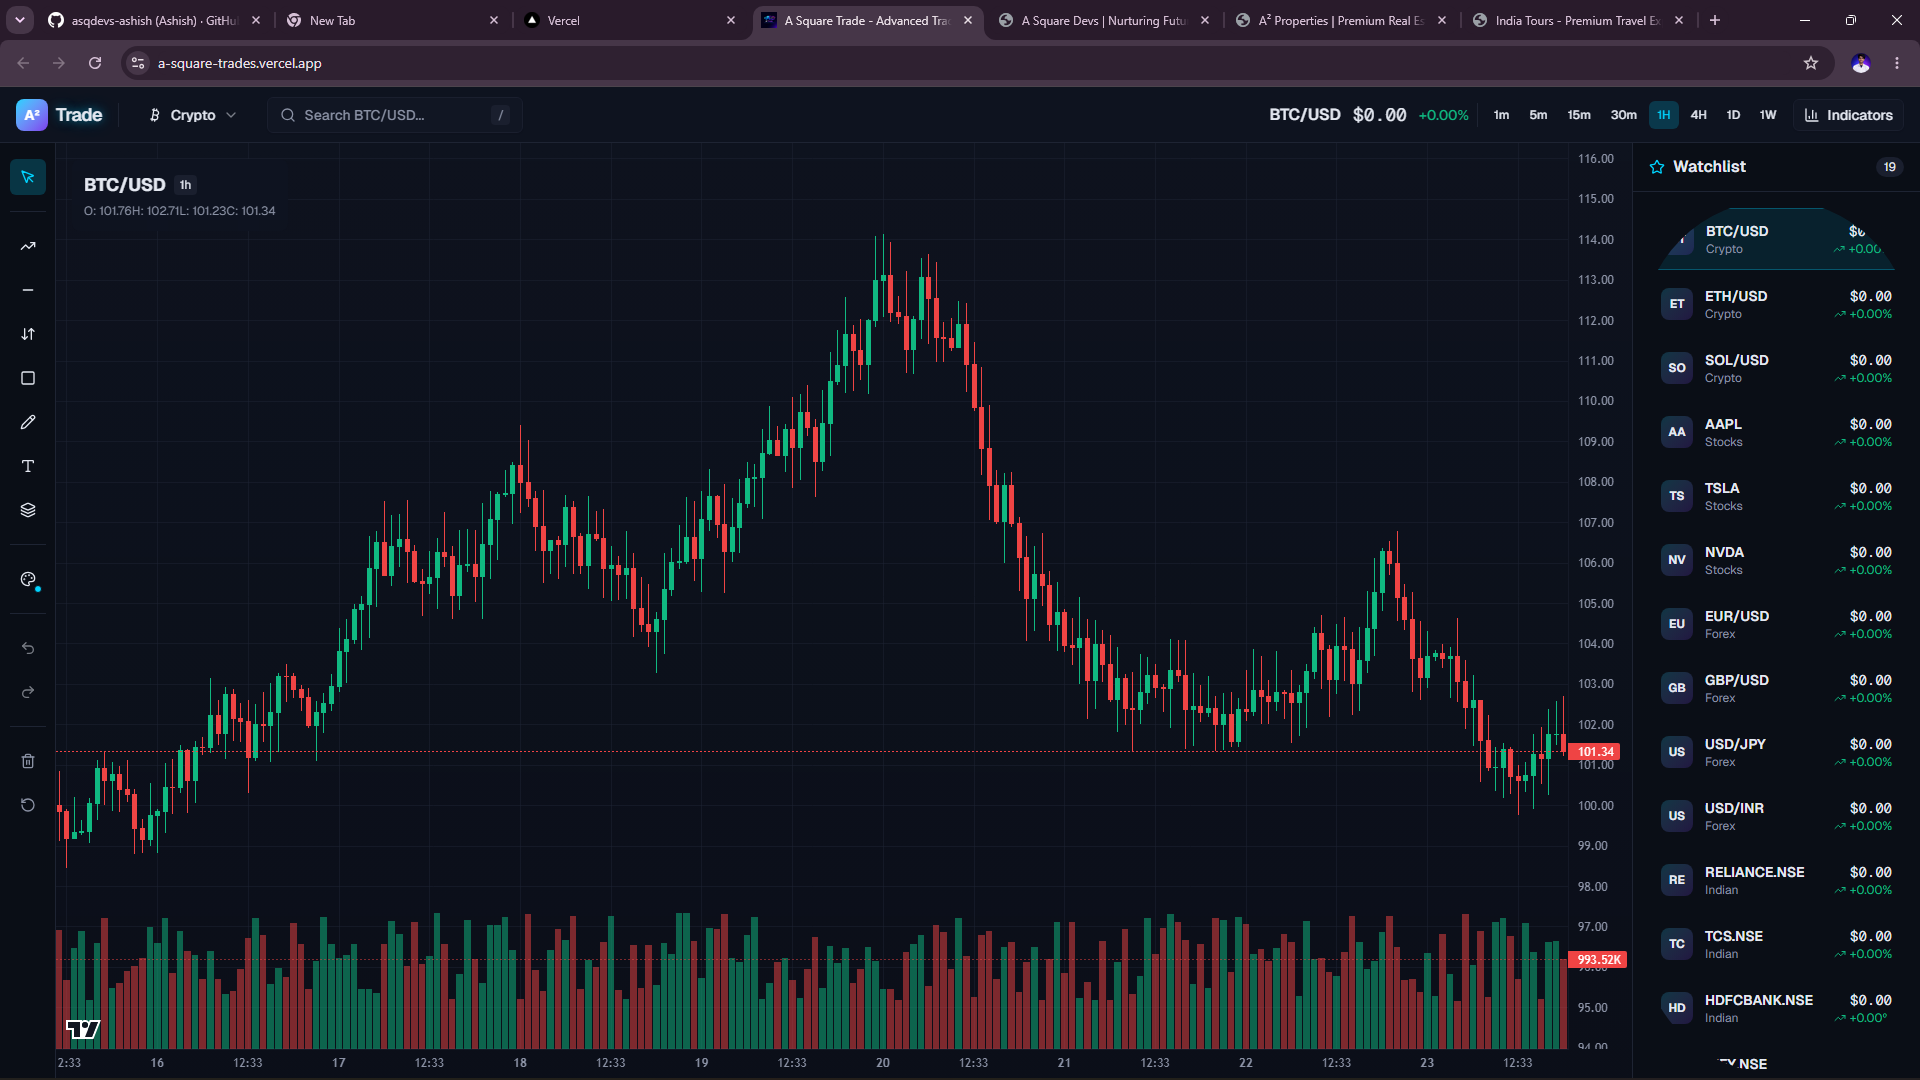Select GBP/USD in watchlist

click(1776, 688)
